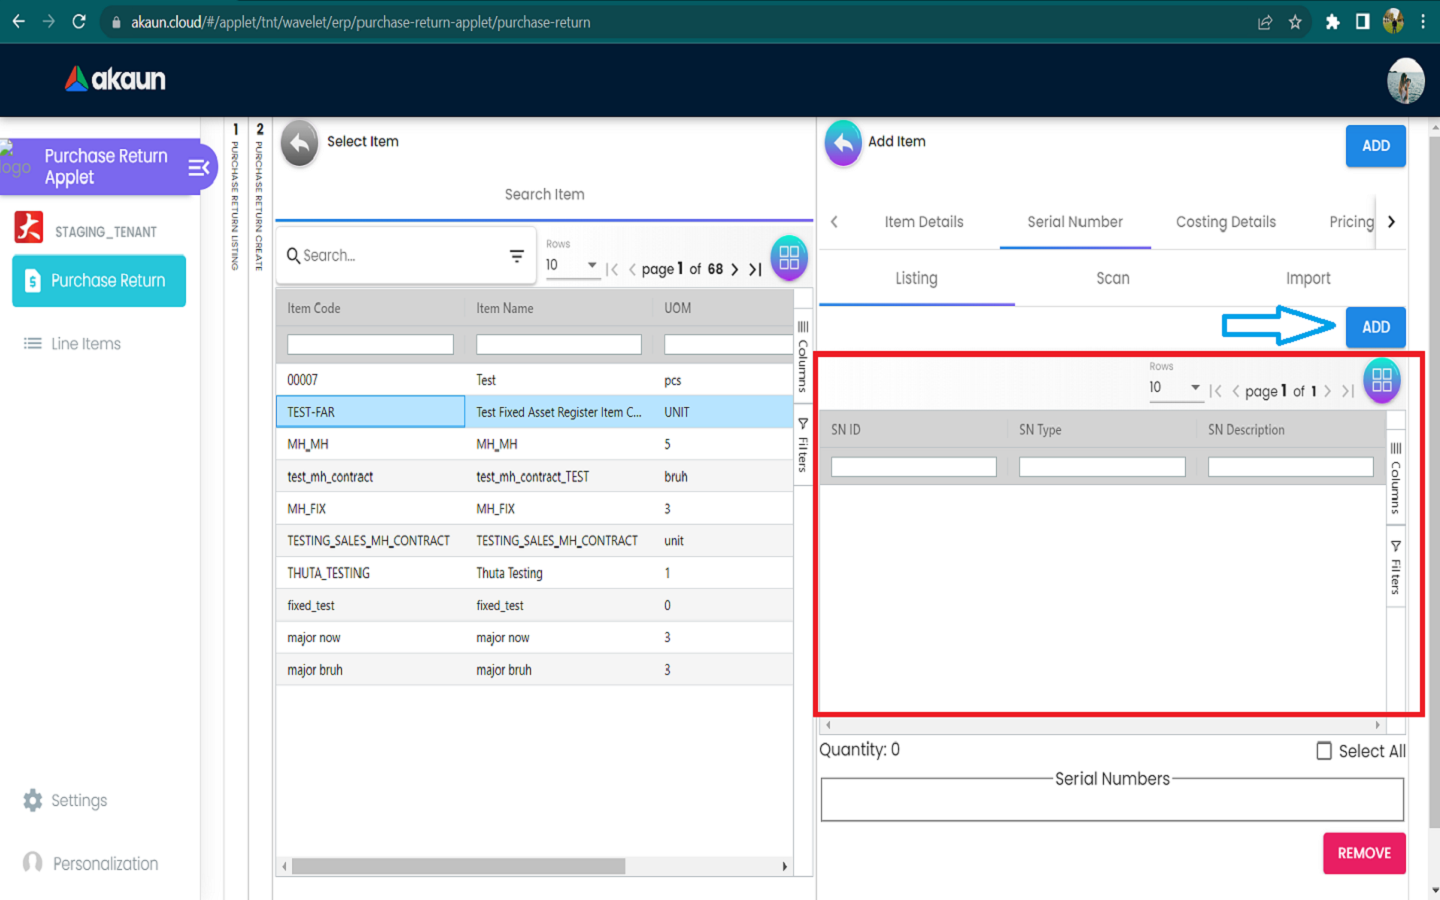Click the red REMOVE button
Screen dimensions: 1440x900
(1364, 853)
